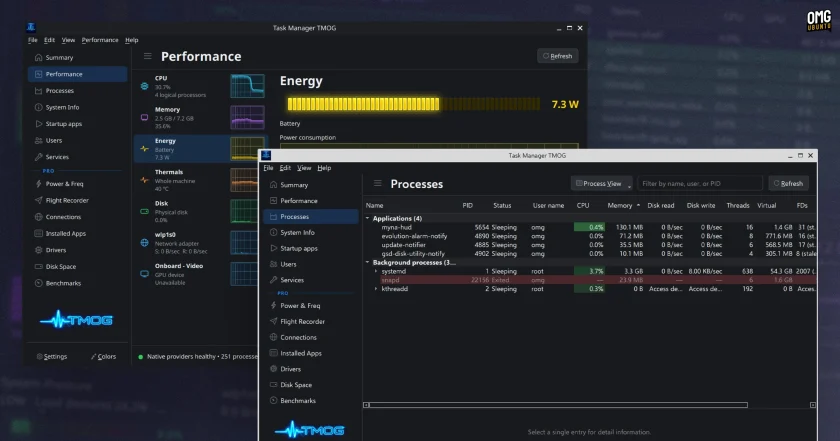The width and height of the screenshot is (840, 441).
Task: Click Refresh in the Performance window
Action: [x=557, y=56]
